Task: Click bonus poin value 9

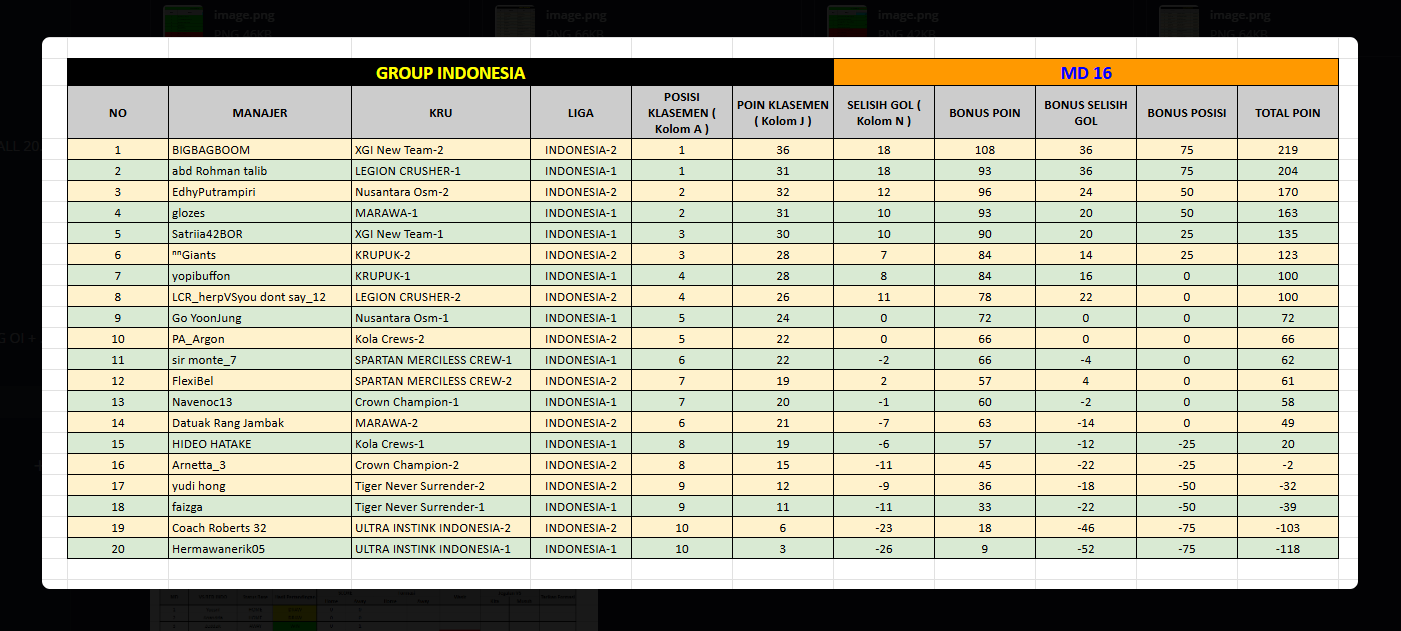Action: click(x=985, y=549)
